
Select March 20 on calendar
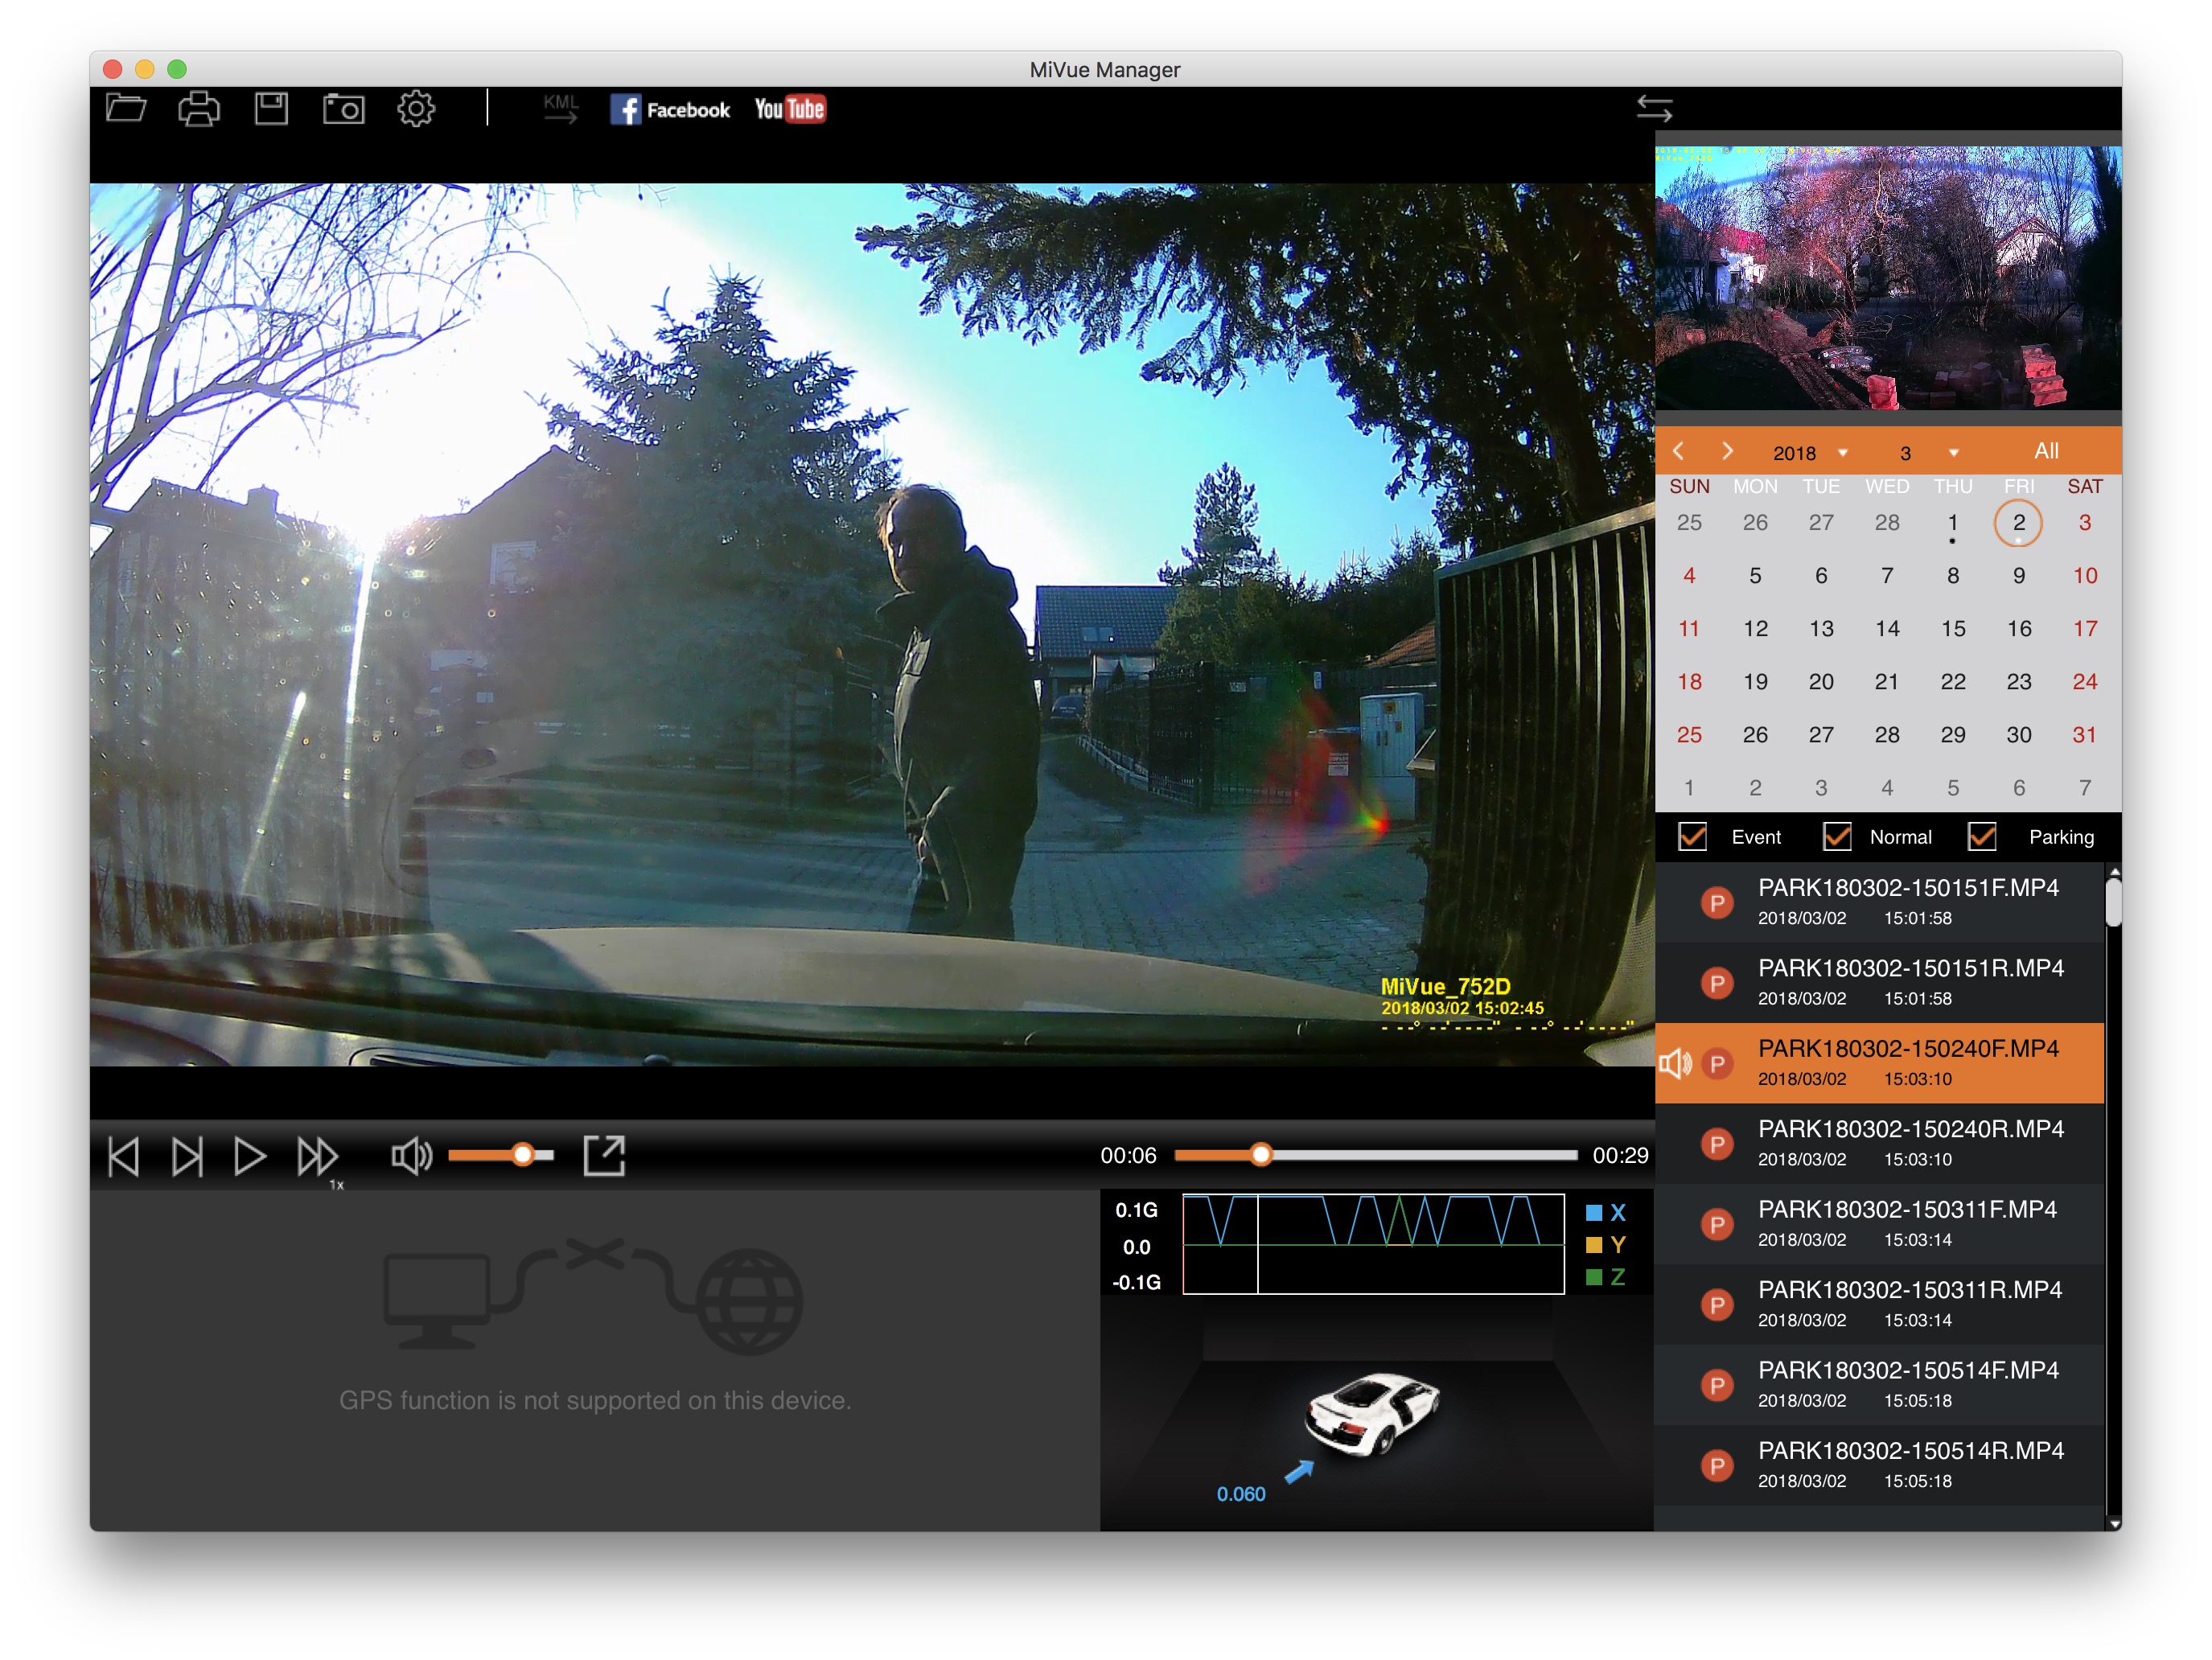pos(1820,681)
